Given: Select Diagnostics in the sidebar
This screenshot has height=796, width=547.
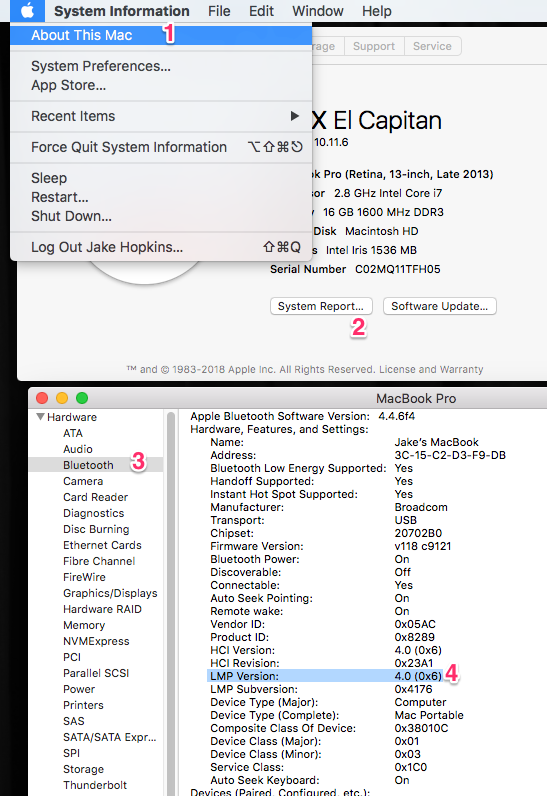Looking at the screenshot, I should [93, 513].
